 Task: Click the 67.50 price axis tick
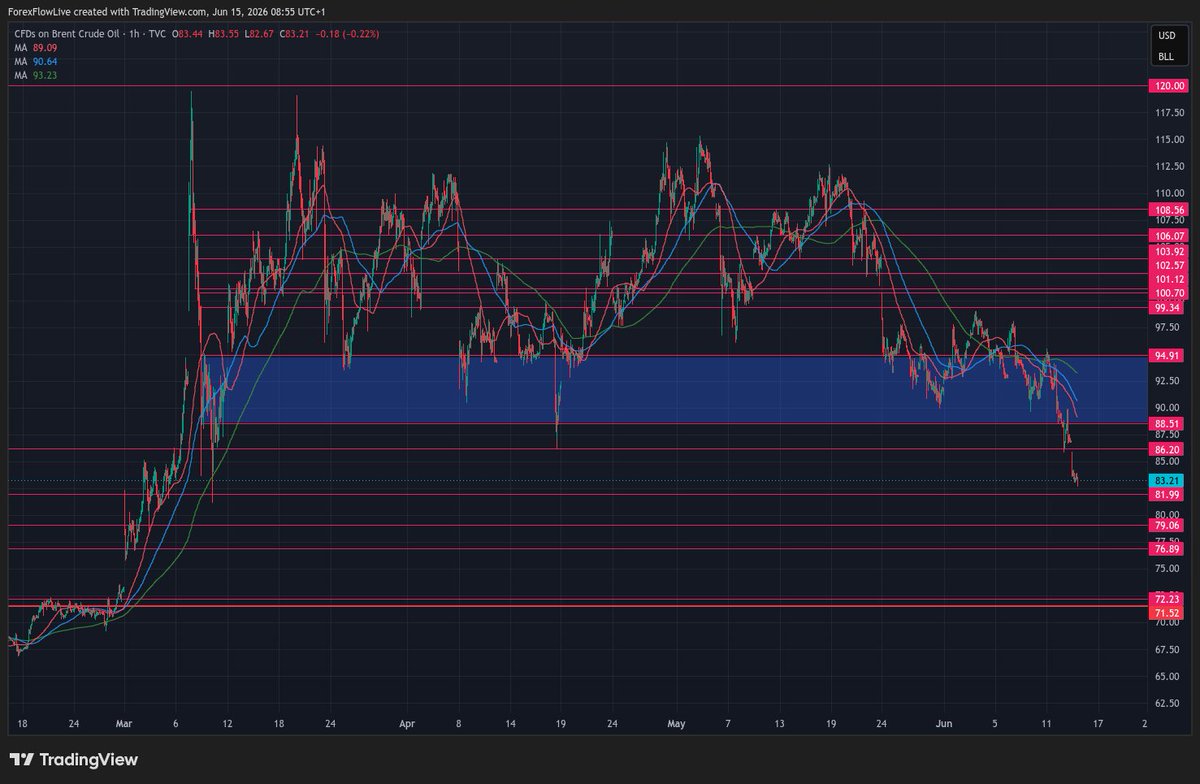tap(1169, 649)
